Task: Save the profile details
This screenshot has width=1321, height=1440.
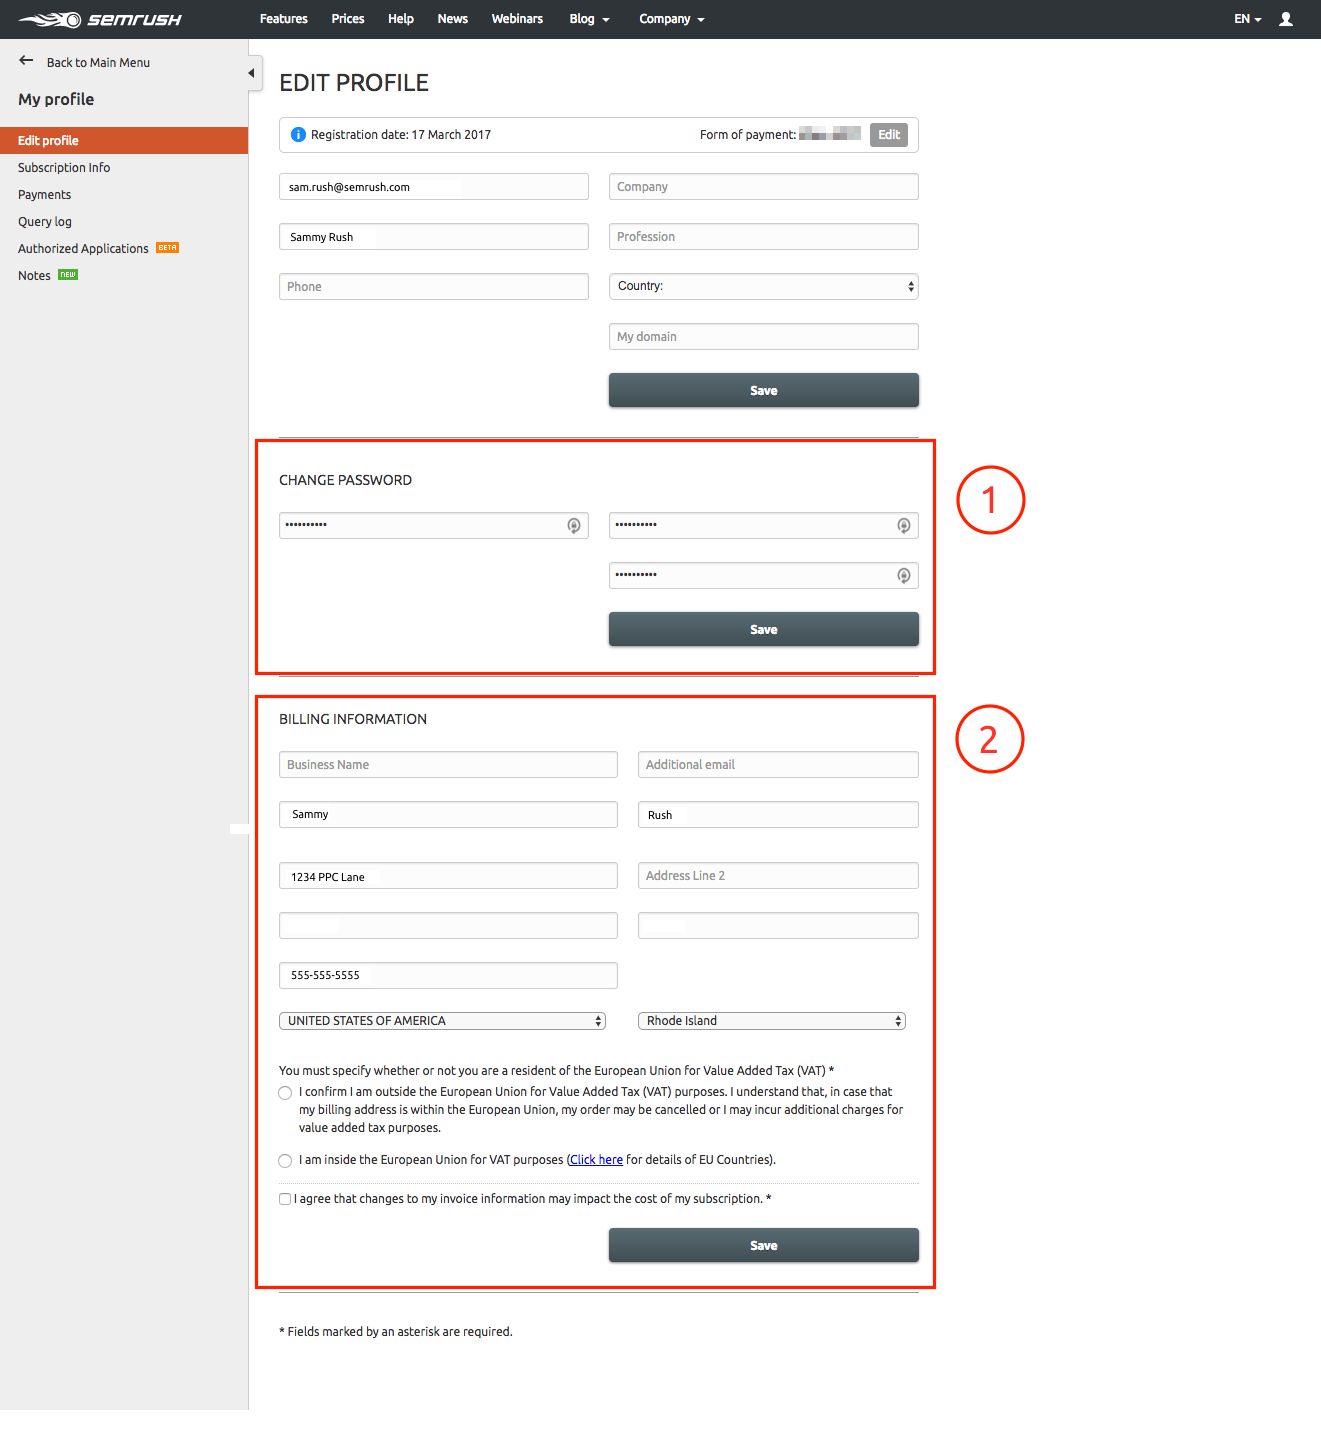Action: (x=764, y=390)
